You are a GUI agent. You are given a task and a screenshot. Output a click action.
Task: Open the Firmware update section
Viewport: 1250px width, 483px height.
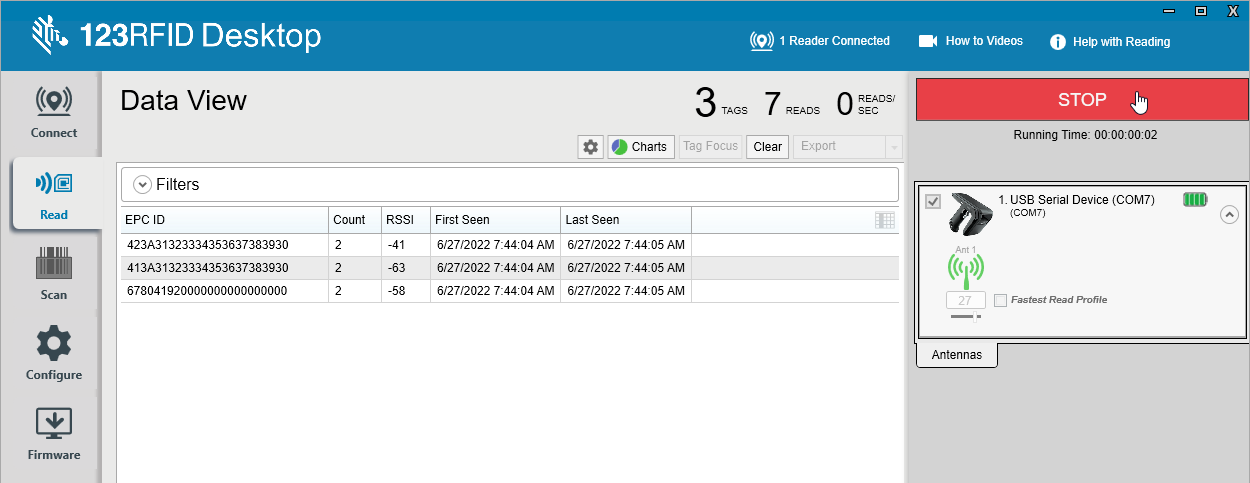53,432
